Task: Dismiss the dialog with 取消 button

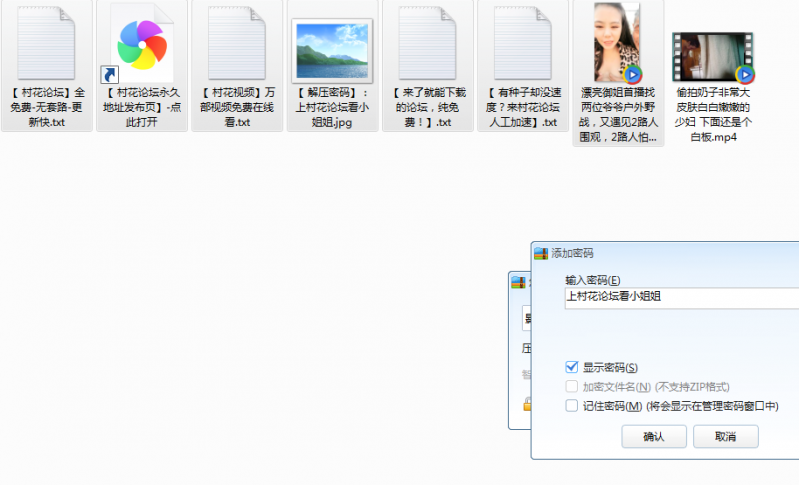Action: pyautogui.click(x=725, y=437)
